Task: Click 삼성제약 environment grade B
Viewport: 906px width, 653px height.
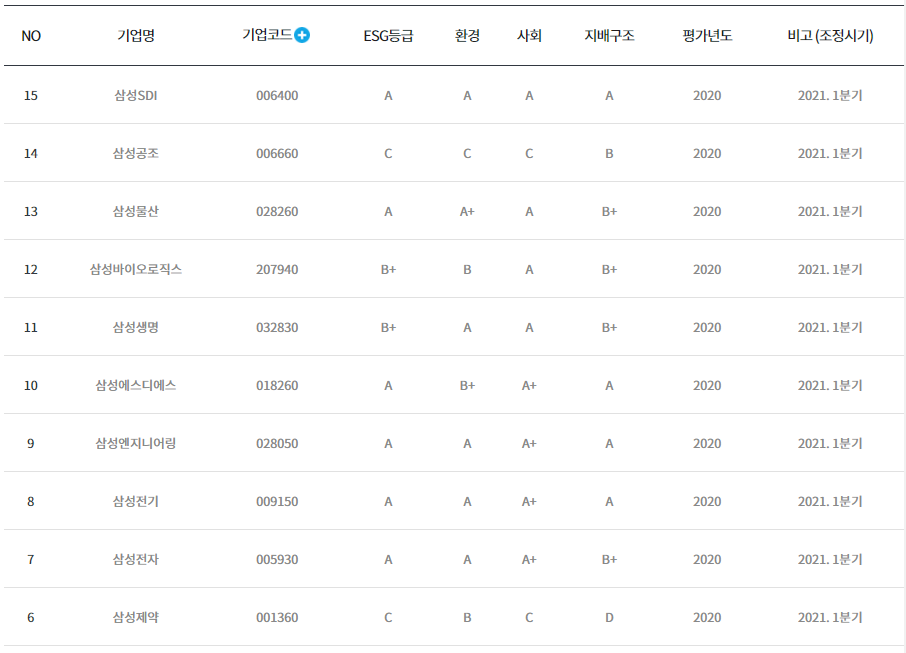Action: click(x=467, y=617)
